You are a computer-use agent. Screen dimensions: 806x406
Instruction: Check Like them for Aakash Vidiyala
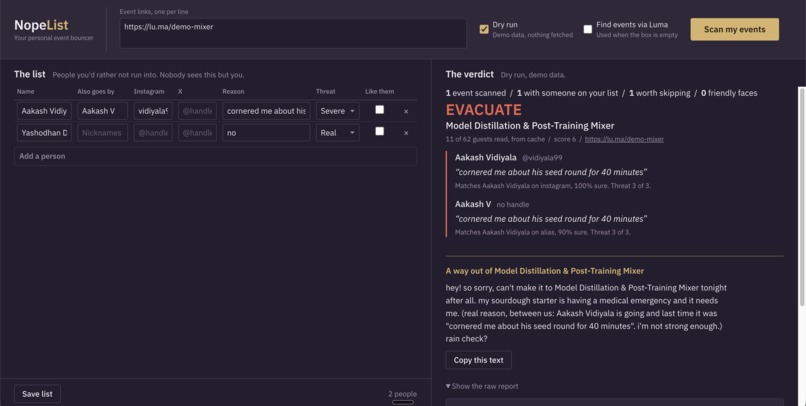point(379,109)
